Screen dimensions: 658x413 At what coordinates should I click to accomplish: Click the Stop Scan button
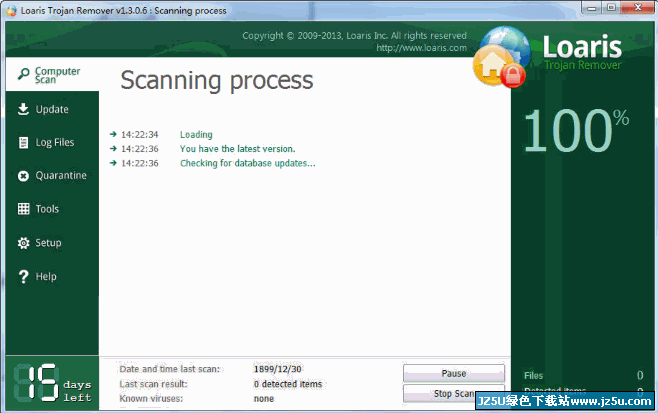click(x=454, y=393)
